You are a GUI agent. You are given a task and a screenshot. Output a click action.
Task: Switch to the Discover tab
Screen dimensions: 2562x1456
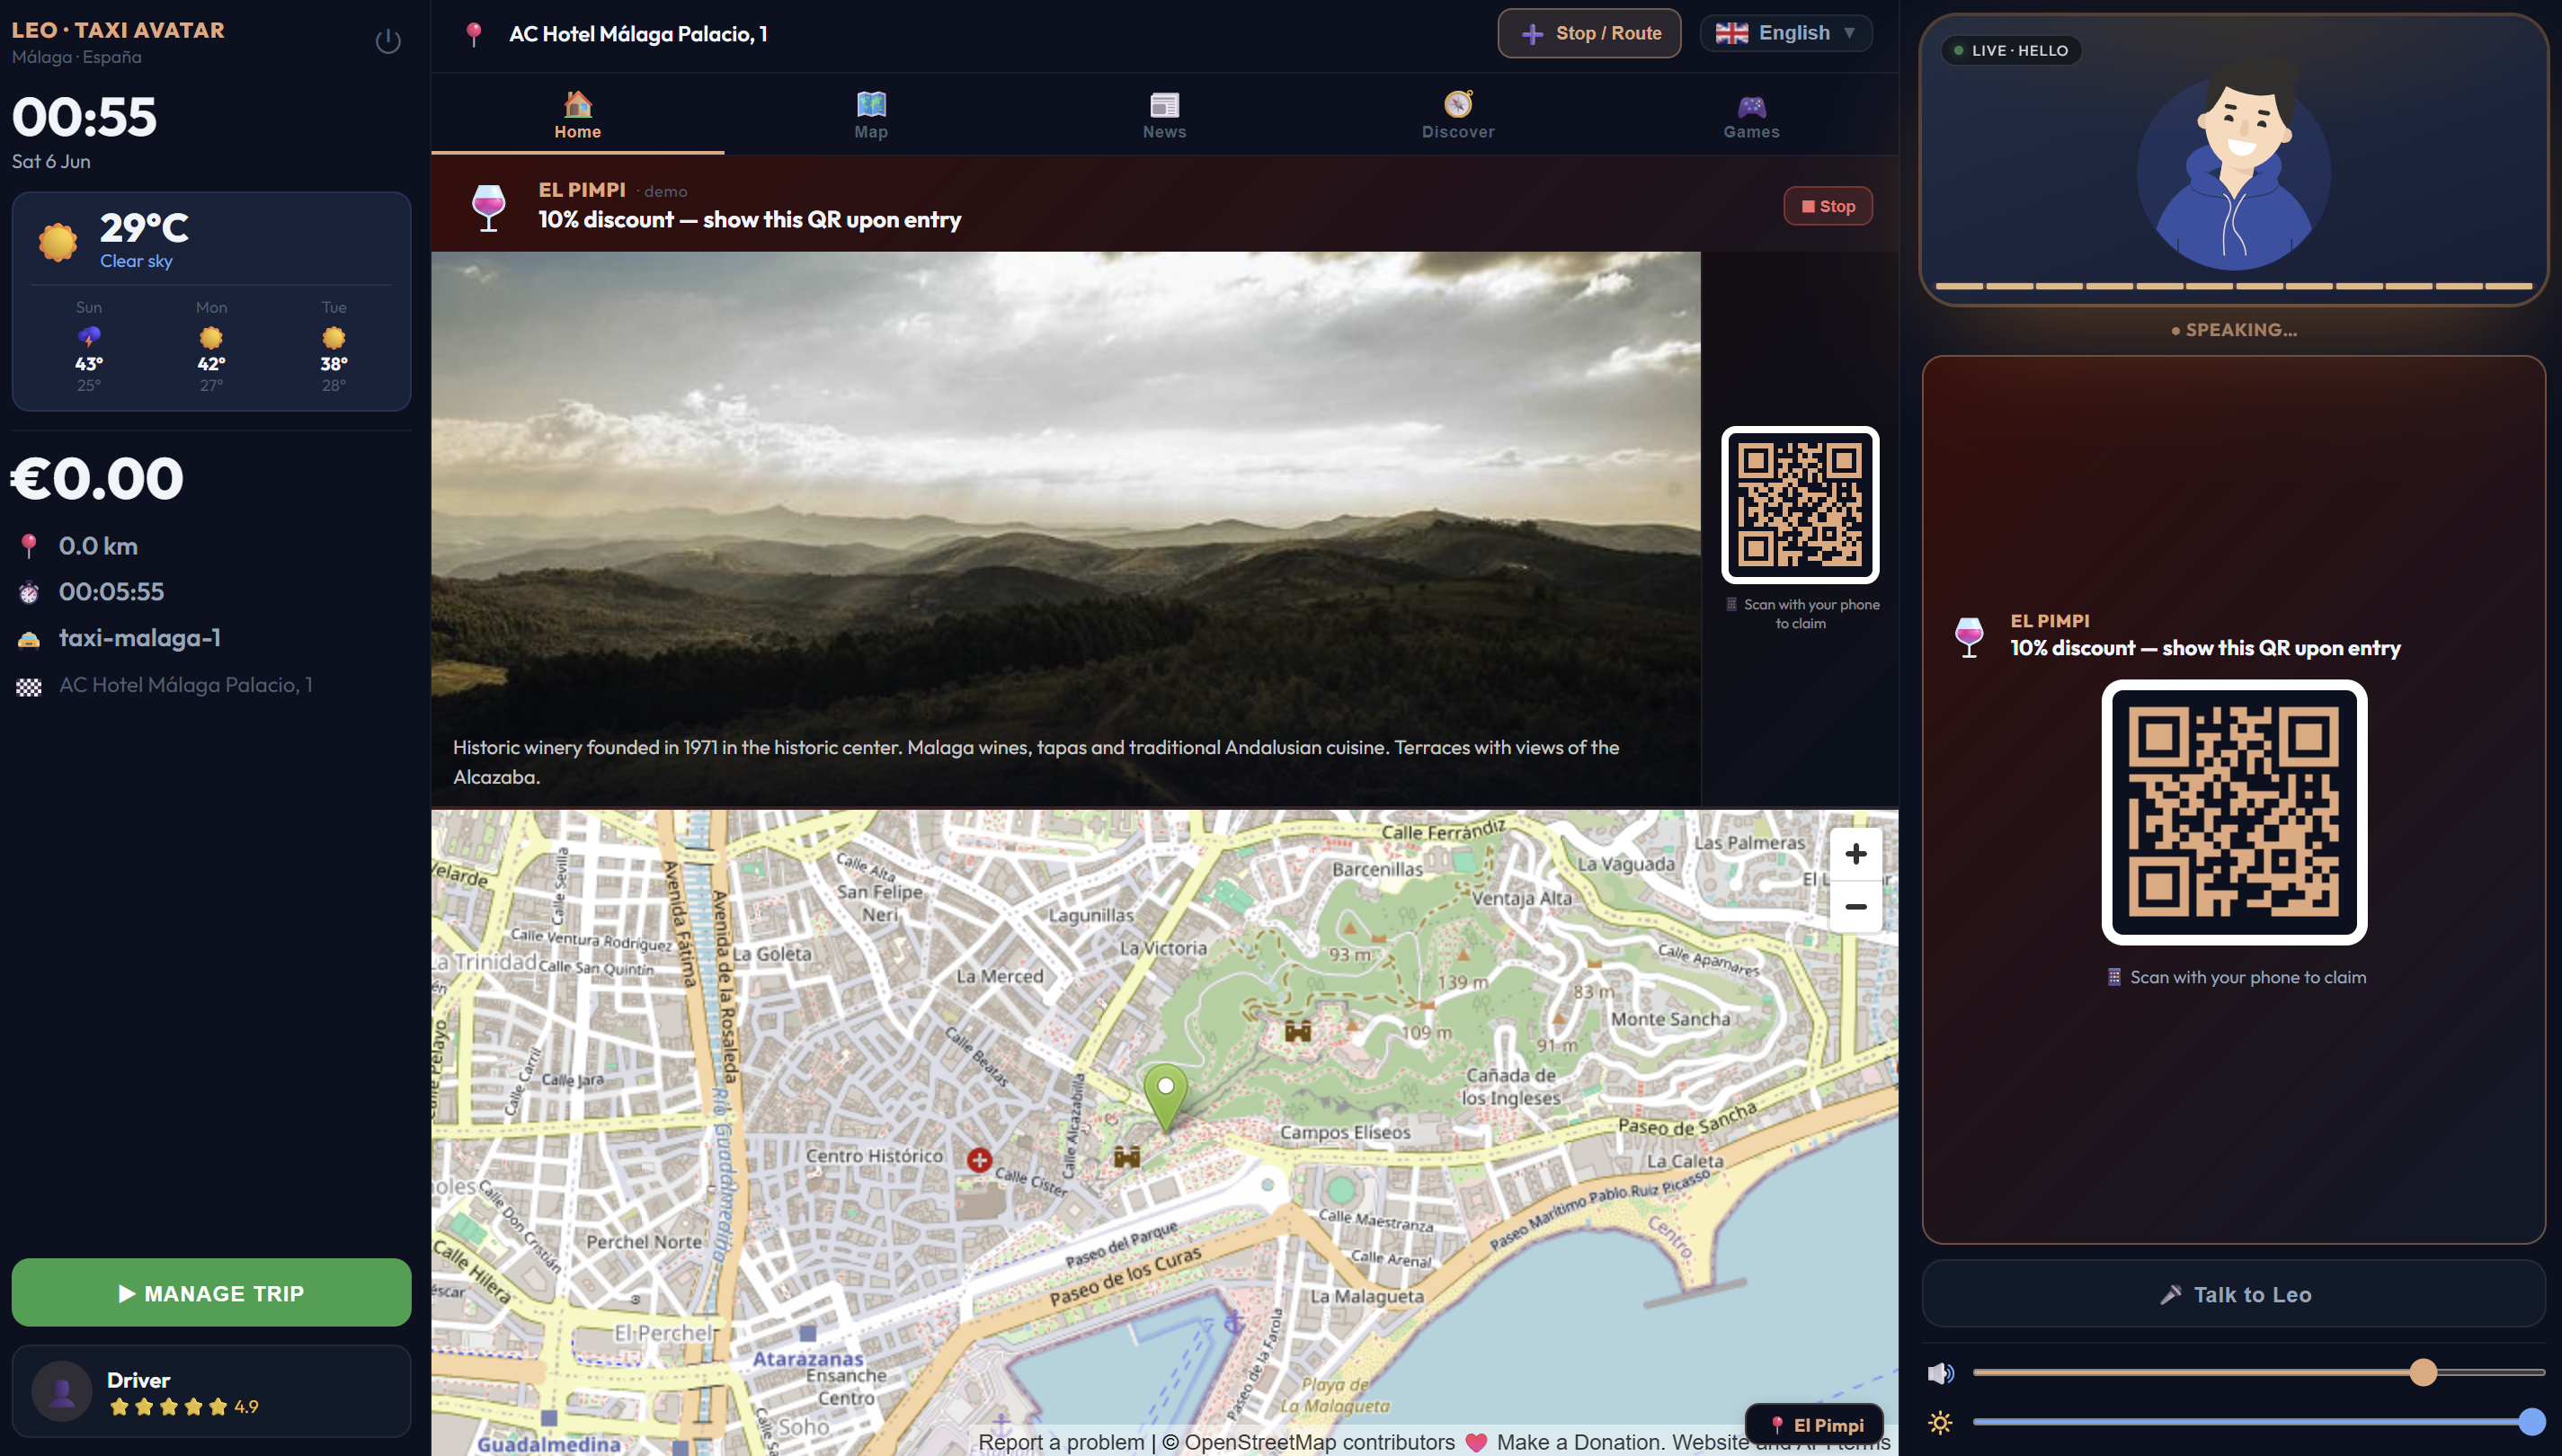(x=1458, y=114)
